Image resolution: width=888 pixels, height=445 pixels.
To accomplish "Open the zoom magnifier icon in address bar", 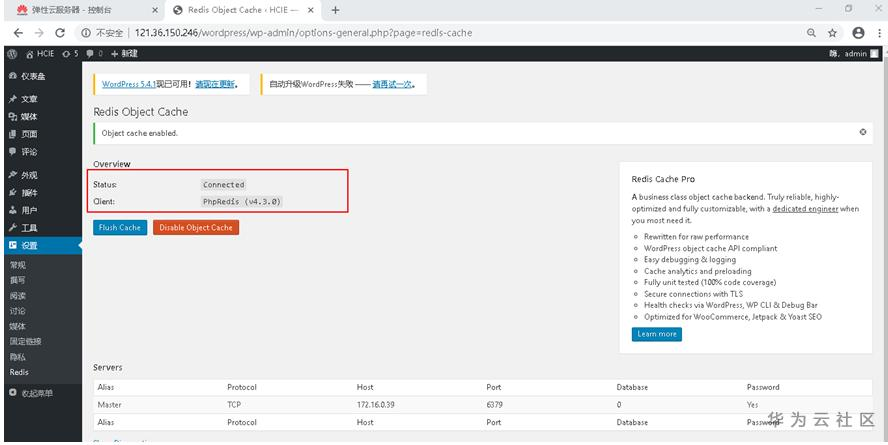I will 812,33.
